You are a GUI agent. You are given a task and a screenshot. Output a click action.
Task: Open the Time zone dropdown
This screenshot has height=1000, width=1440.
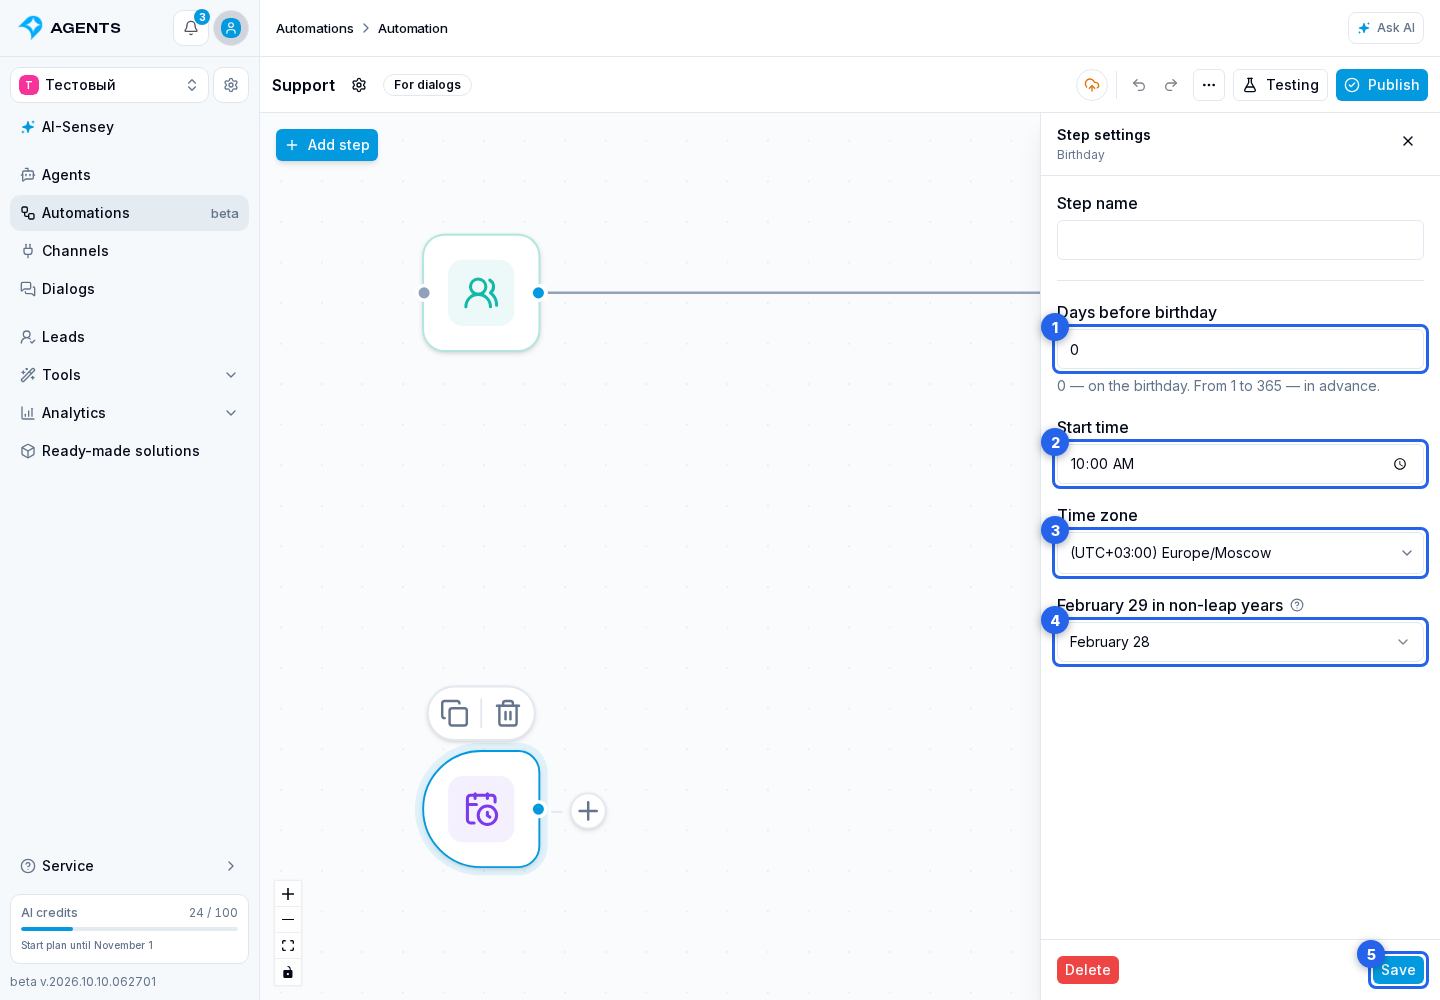click(x=1240, y=553)
